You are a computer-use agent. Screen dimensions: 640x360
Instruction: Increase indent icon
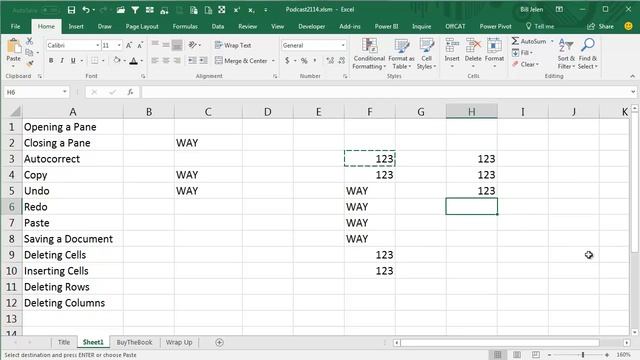point(203,61)
